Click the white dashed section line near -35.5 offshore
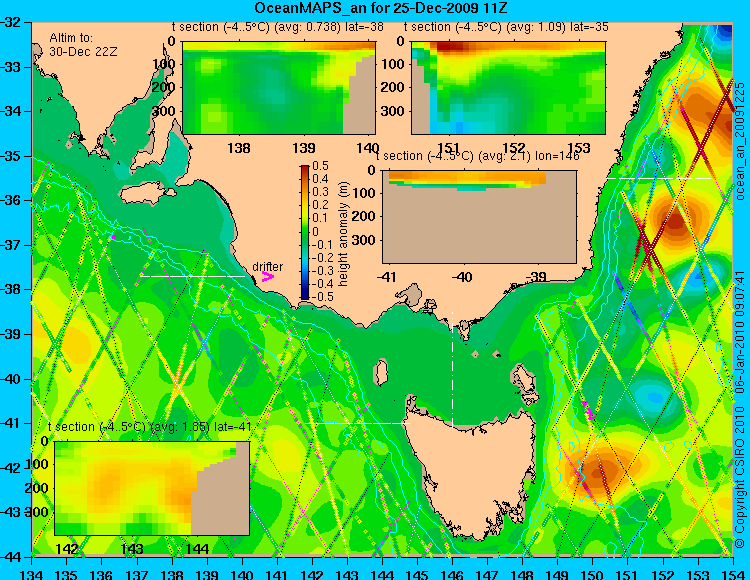The height and width of the screenshot is (580, 750). pos(659,178)
